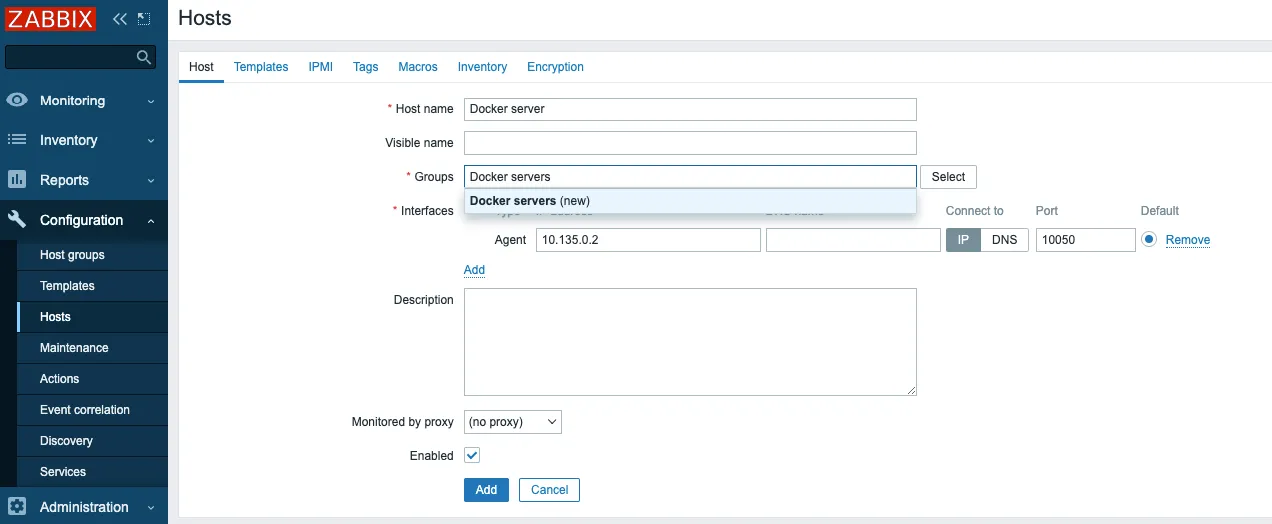Switch to the Inventory tab

[x=482, y=67]
